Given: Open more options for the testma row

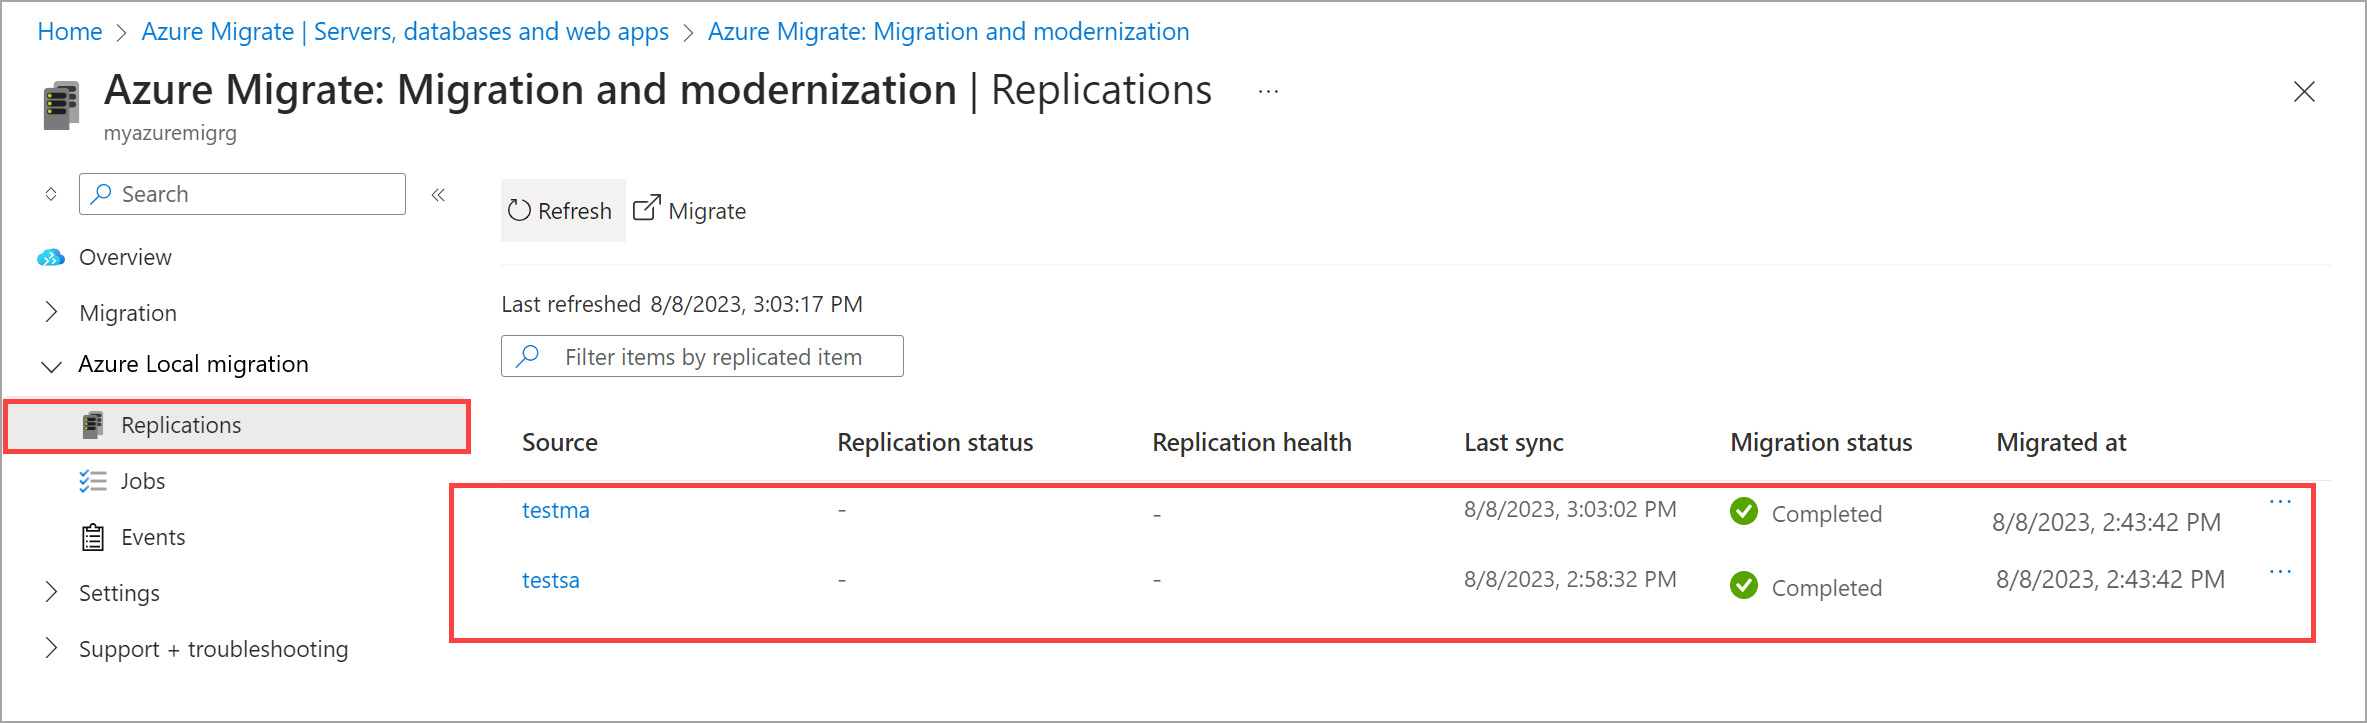Looking at the screenshot, I should tap(2279, 502).
